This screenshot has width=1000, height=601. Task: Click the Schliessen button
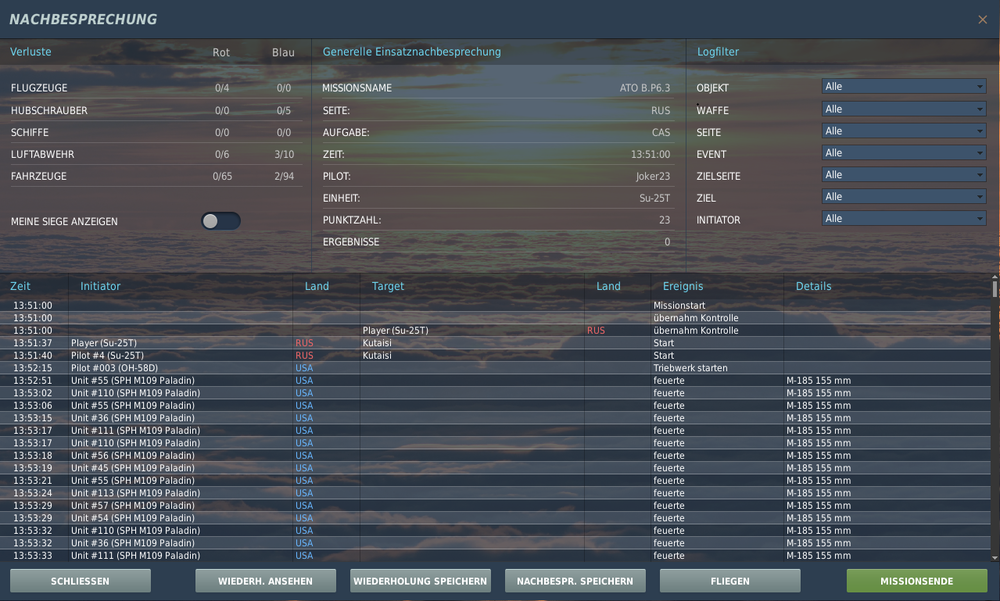80,581
